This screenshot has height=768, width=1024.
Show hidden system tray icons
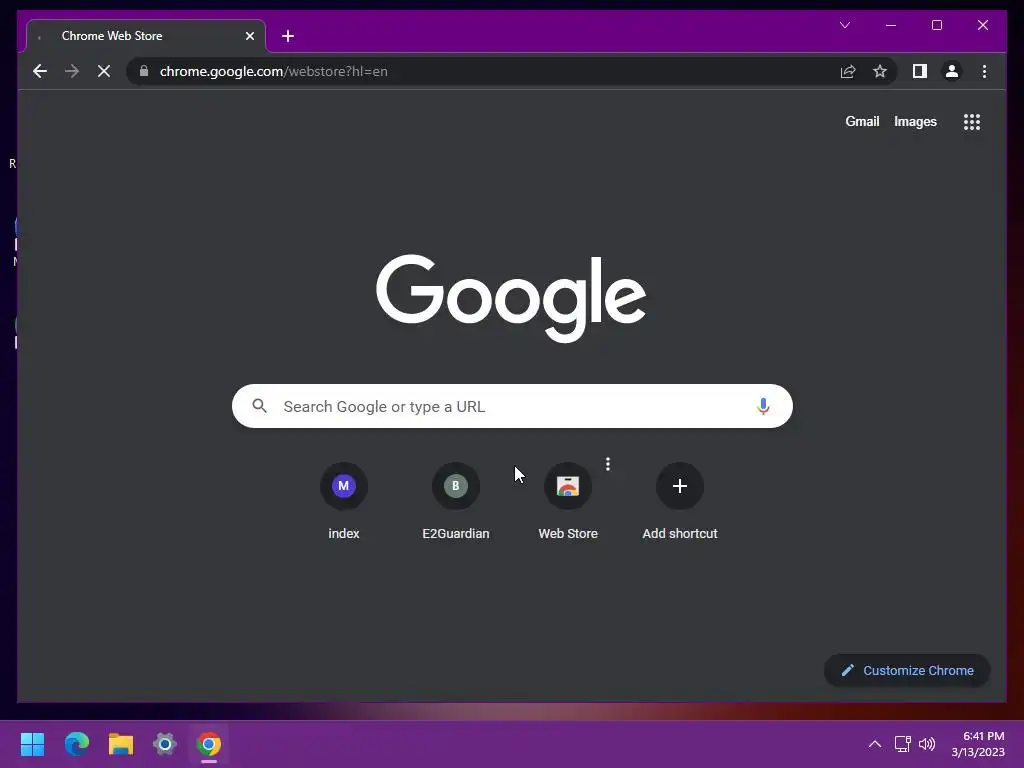874,744
